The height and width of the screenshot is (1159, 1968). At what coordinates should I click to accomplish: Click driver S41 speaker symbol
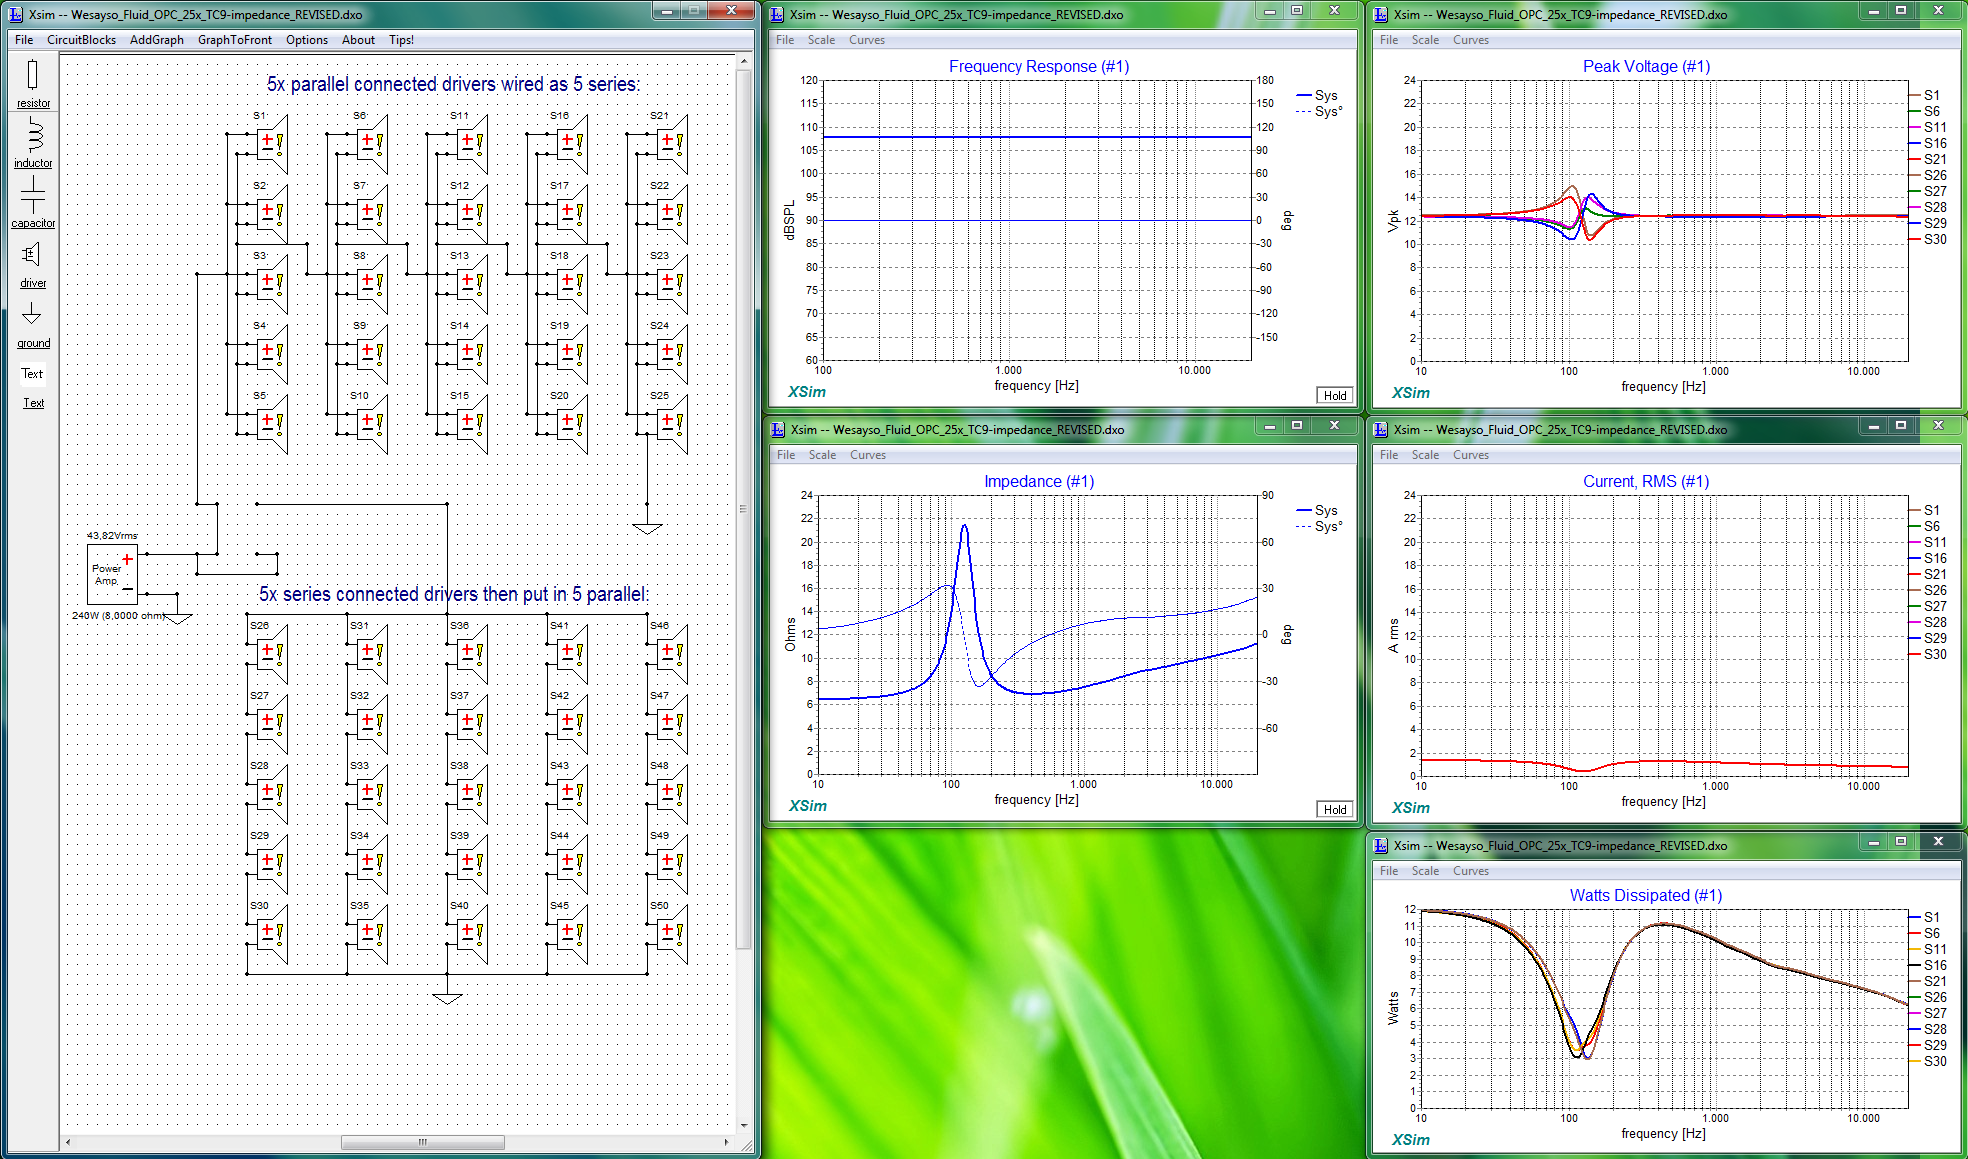[x=572, y=654]
